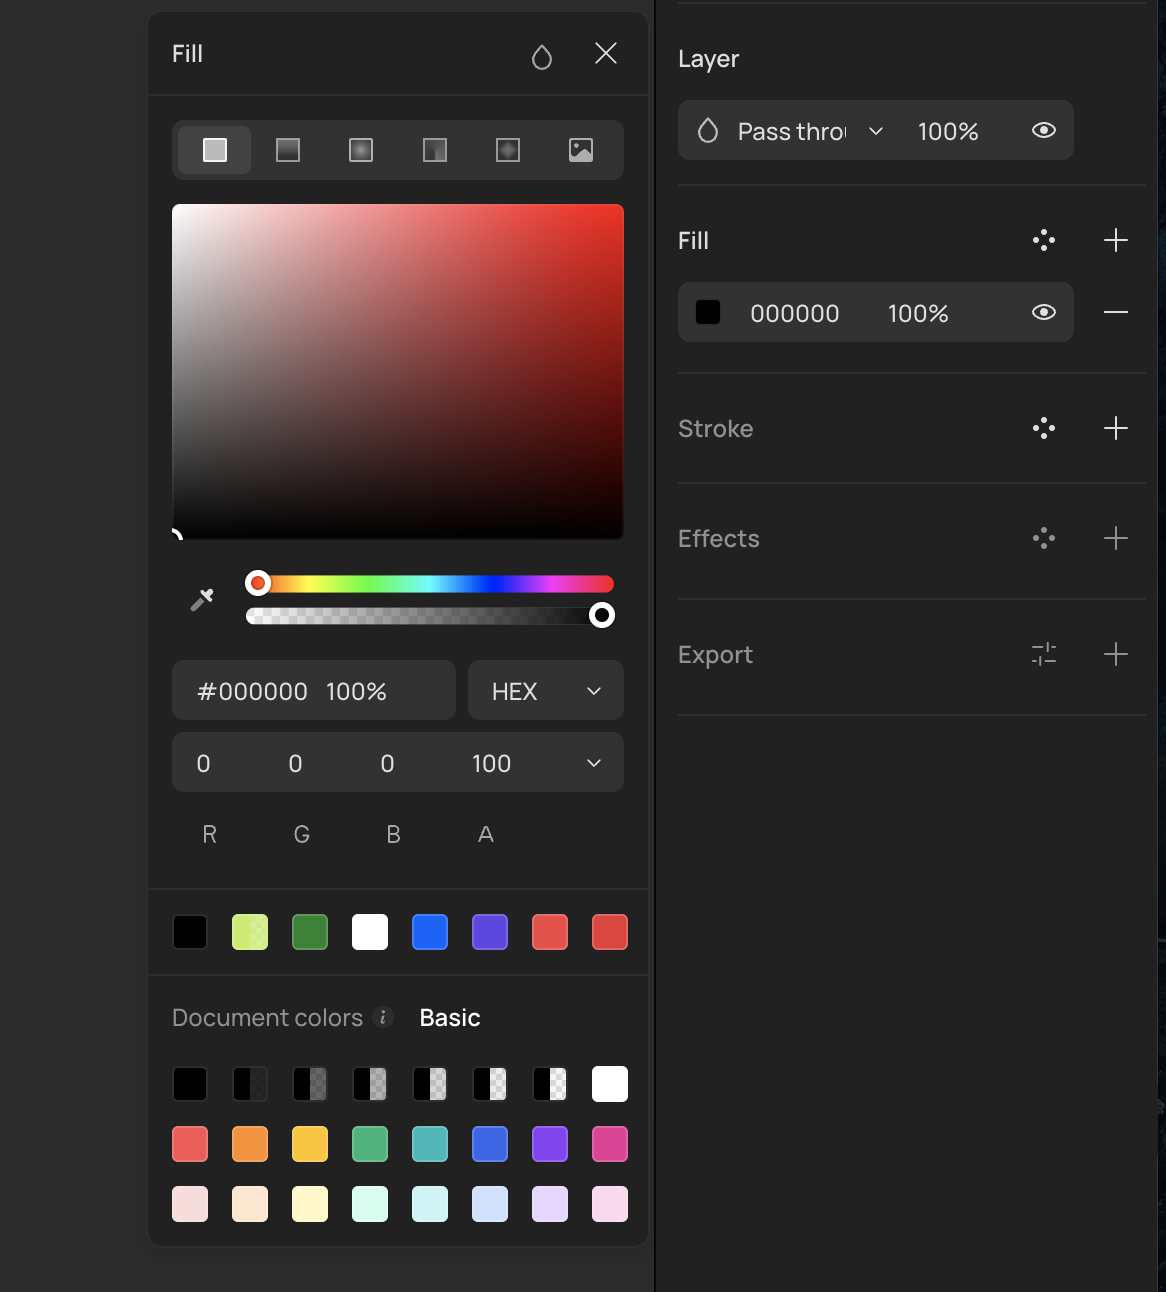Show Document colors info icon
1166x1292 pixels.
pos(382,1017)
